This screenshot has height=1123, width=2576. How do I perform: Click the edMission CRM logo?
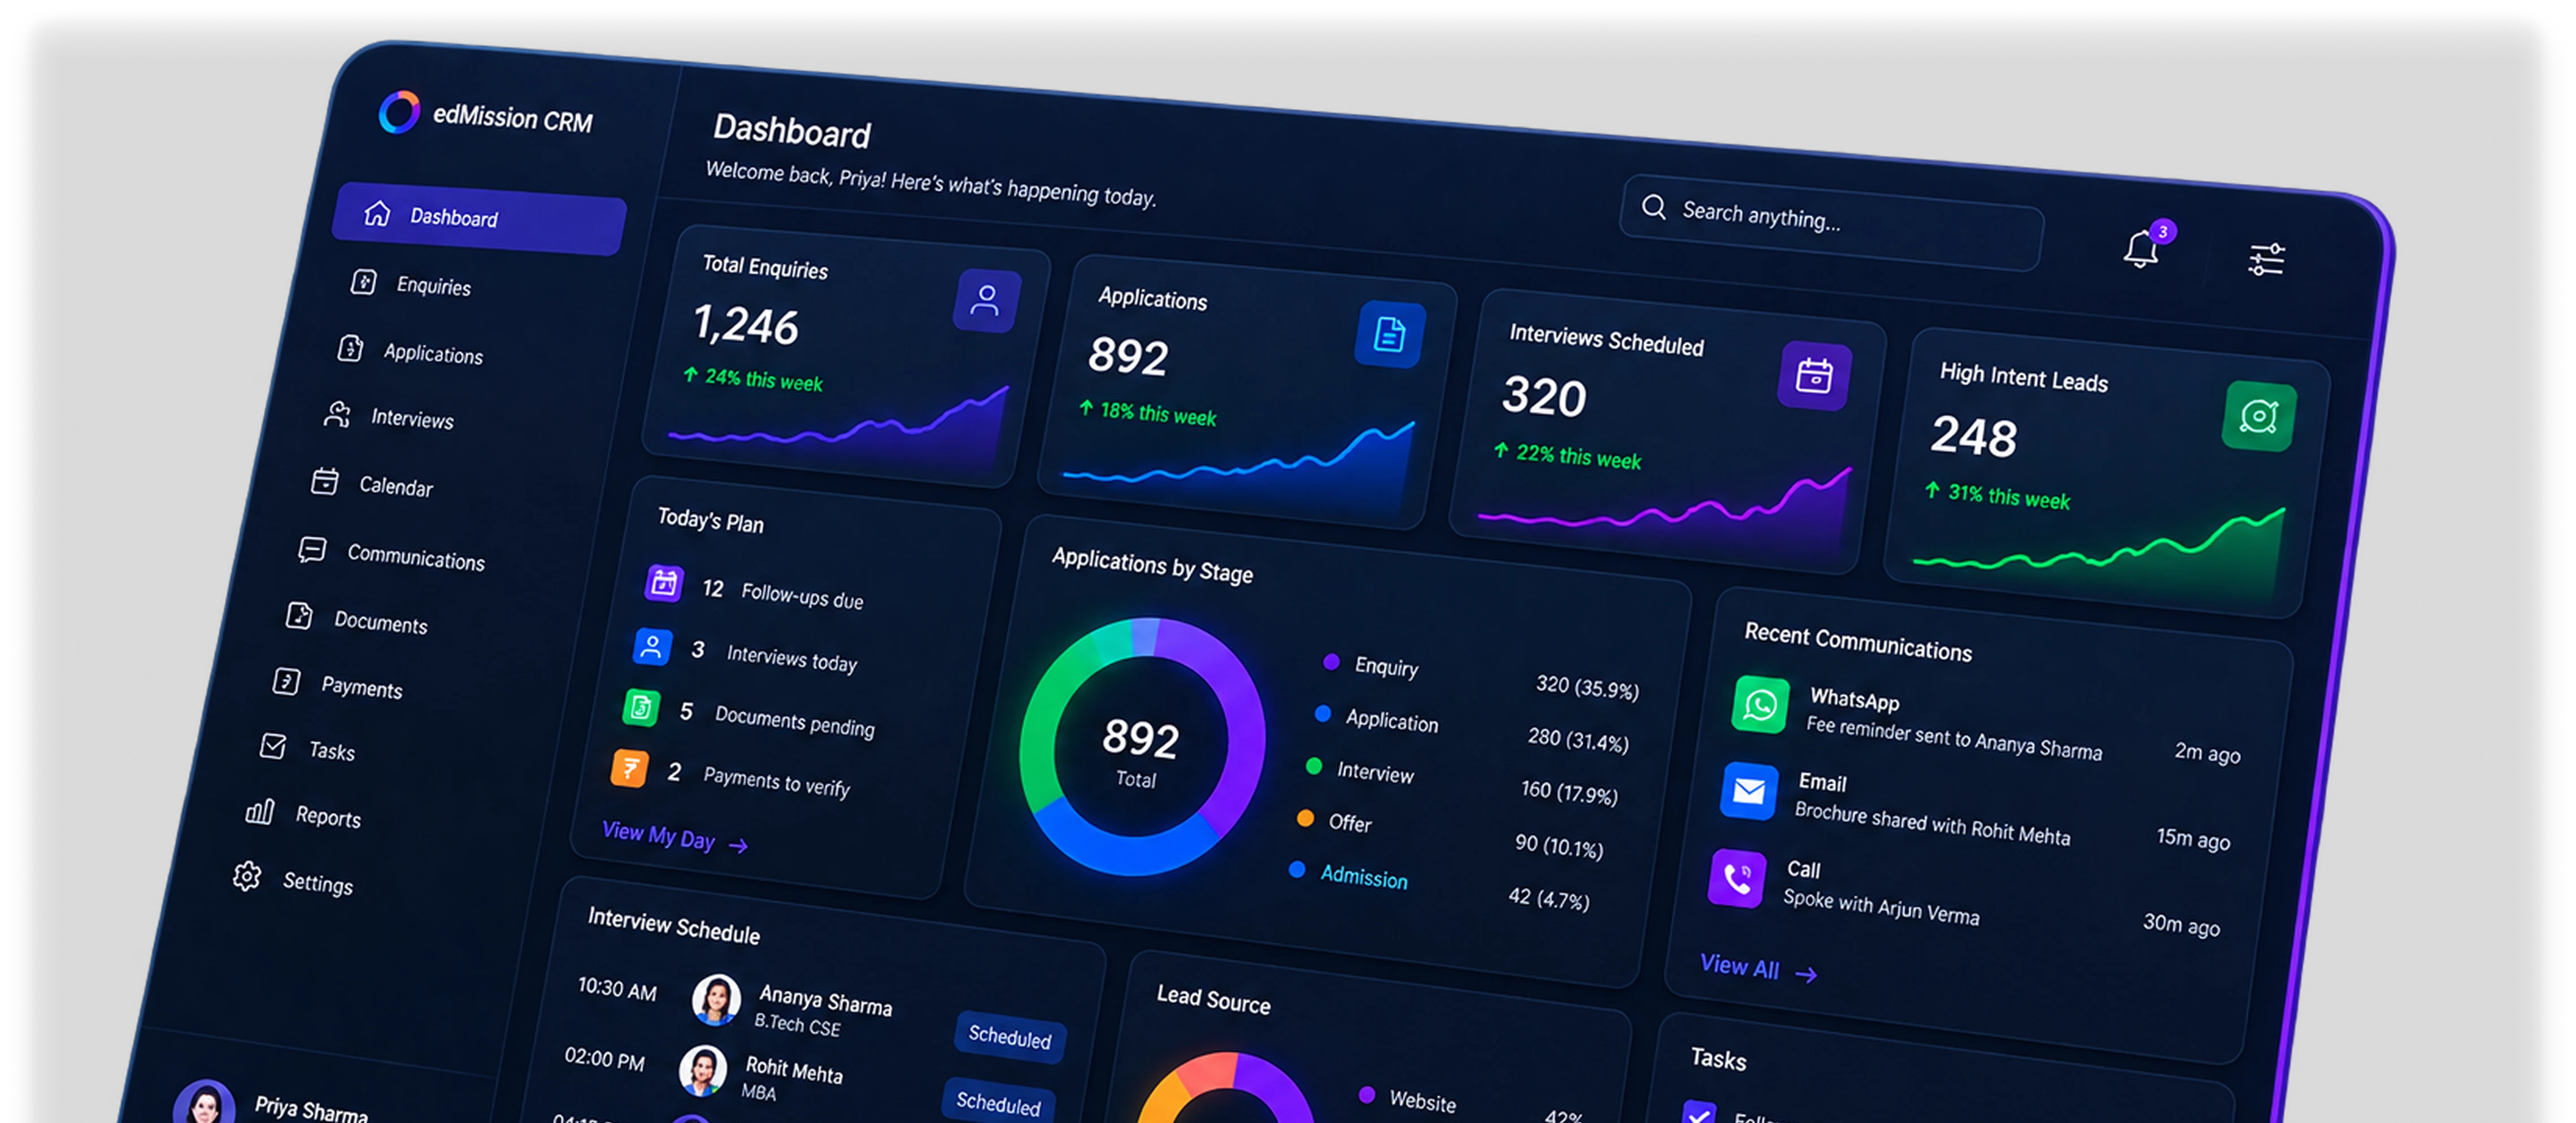[x=399, y=111]
